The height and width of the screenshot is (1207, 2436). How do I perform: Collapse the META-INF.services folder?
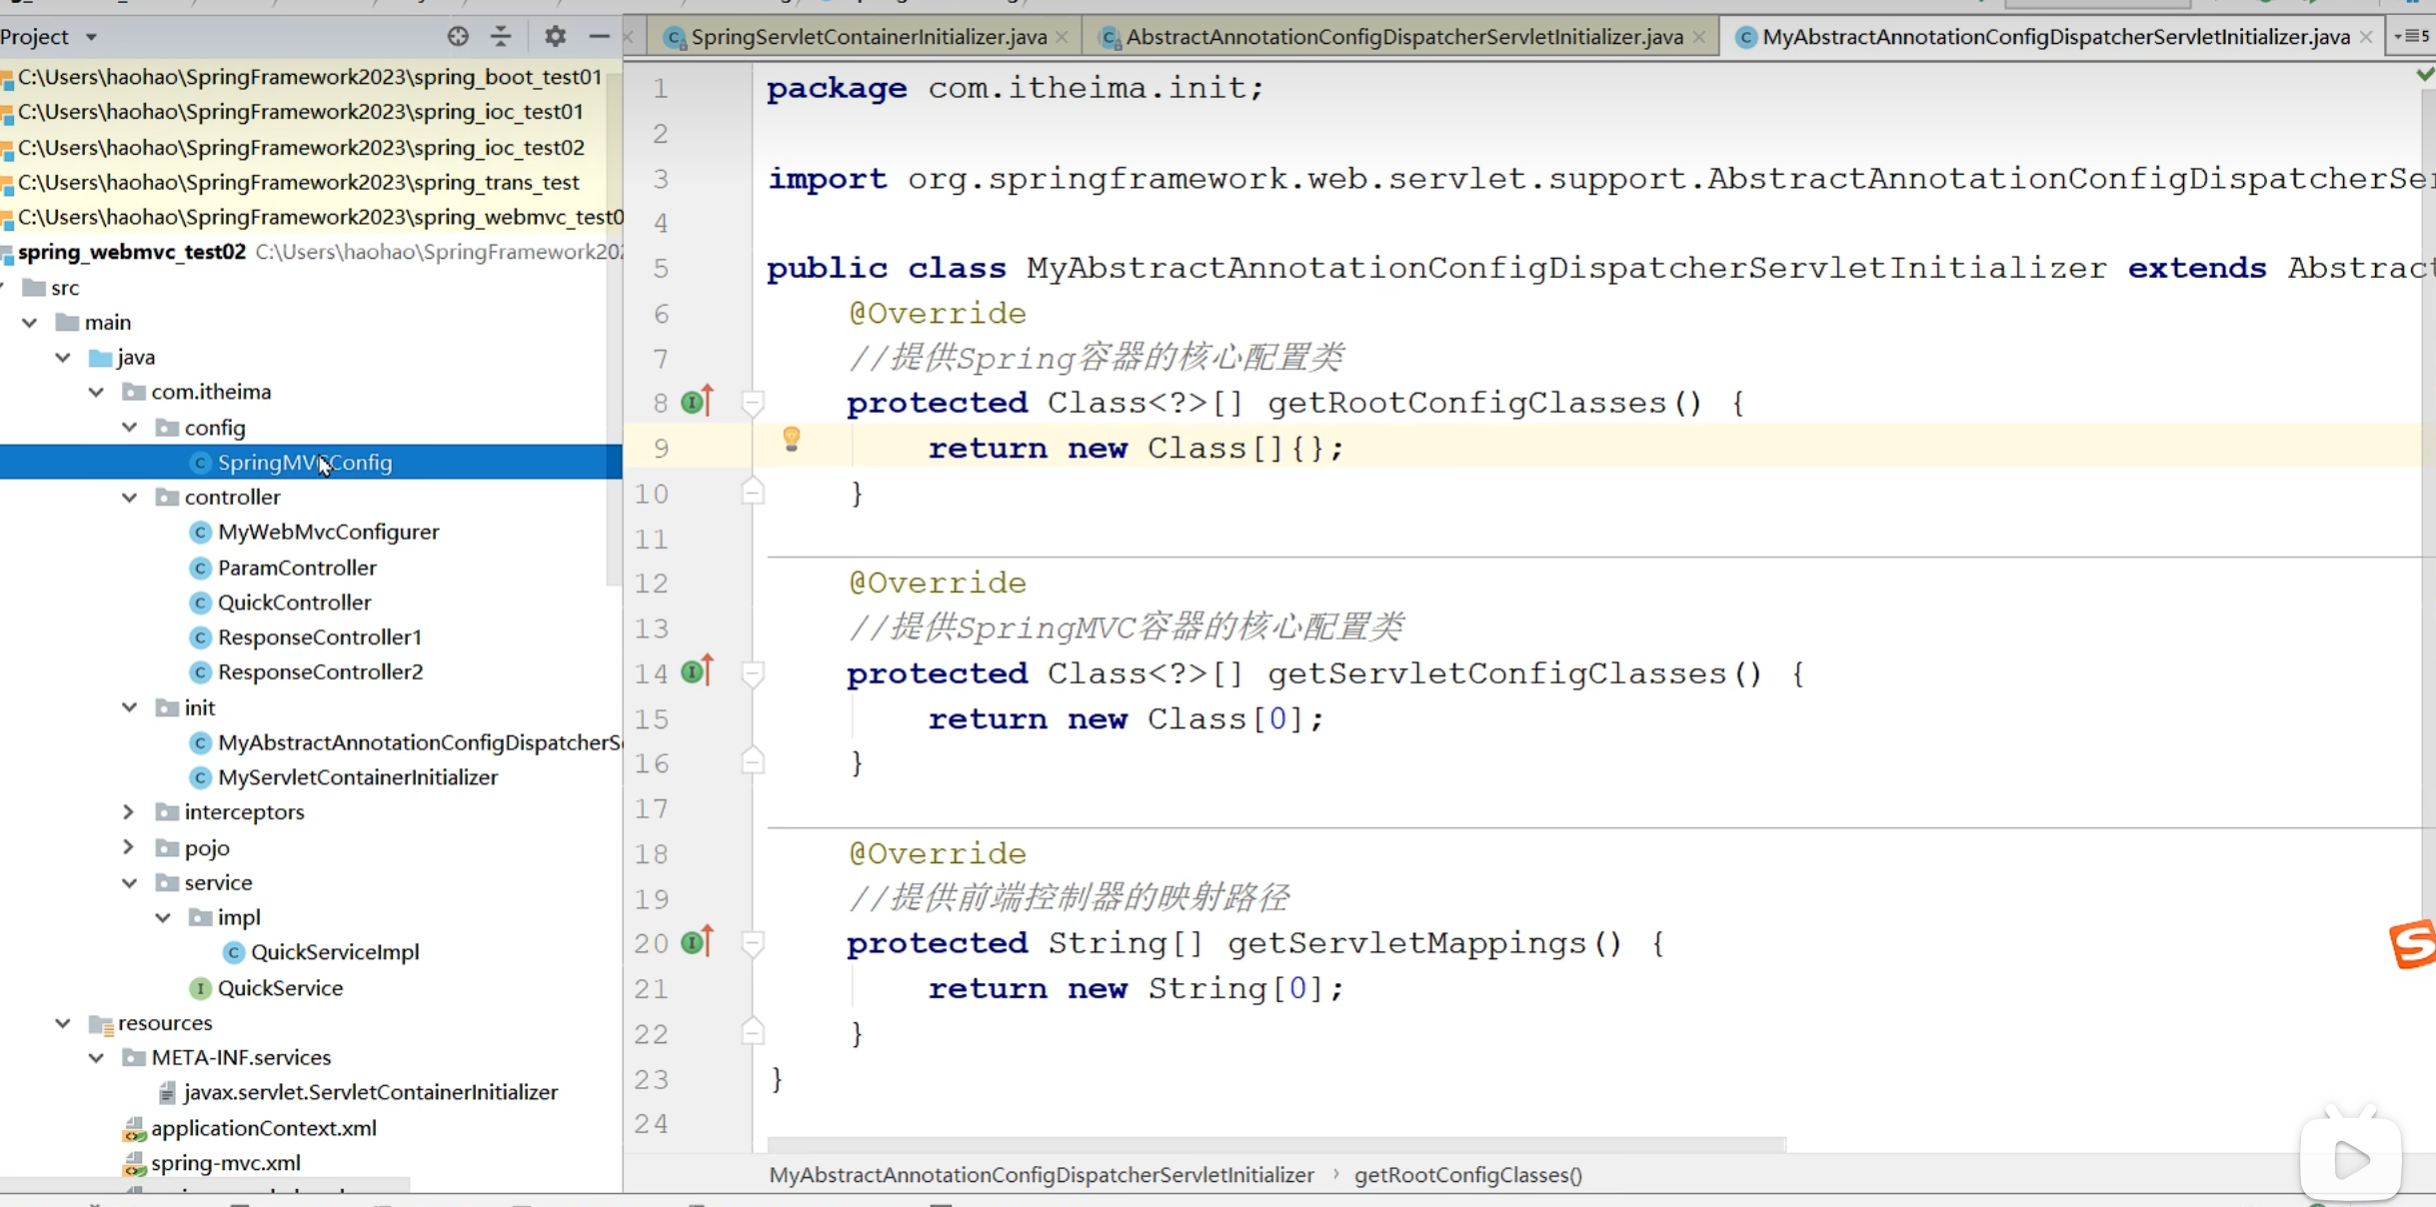tap(96, 1057)
